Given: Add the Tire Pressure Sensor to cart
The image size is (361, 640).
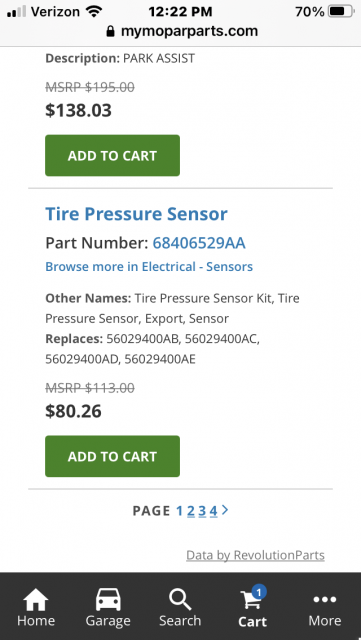Looking at the screenshot, I should tap(112, 456).
